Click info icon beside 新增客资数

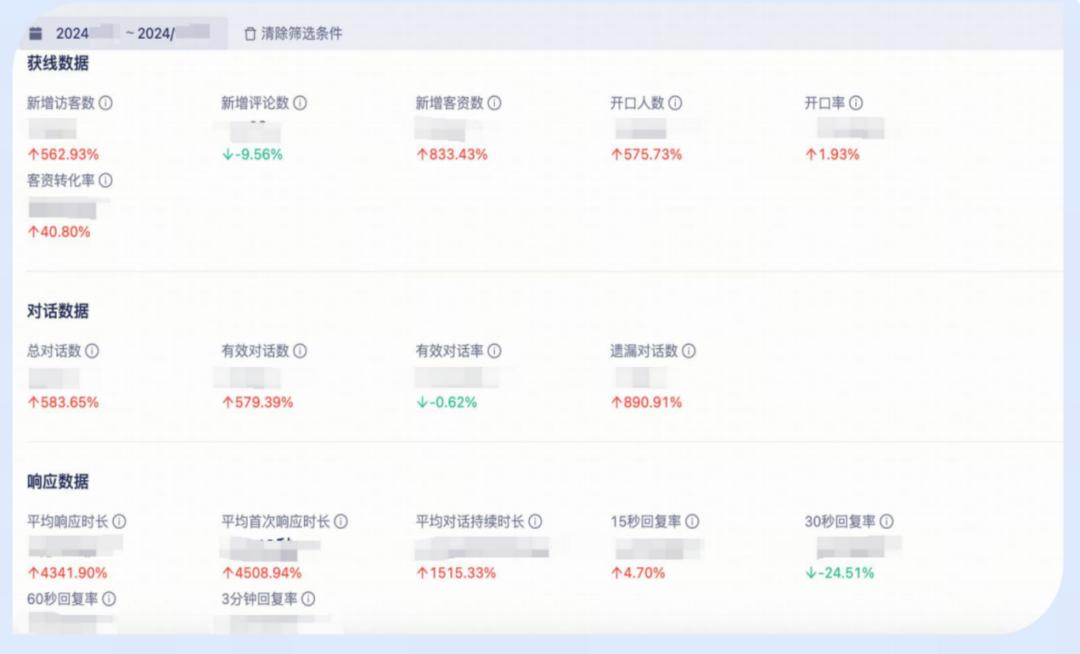tap(494, 103)
